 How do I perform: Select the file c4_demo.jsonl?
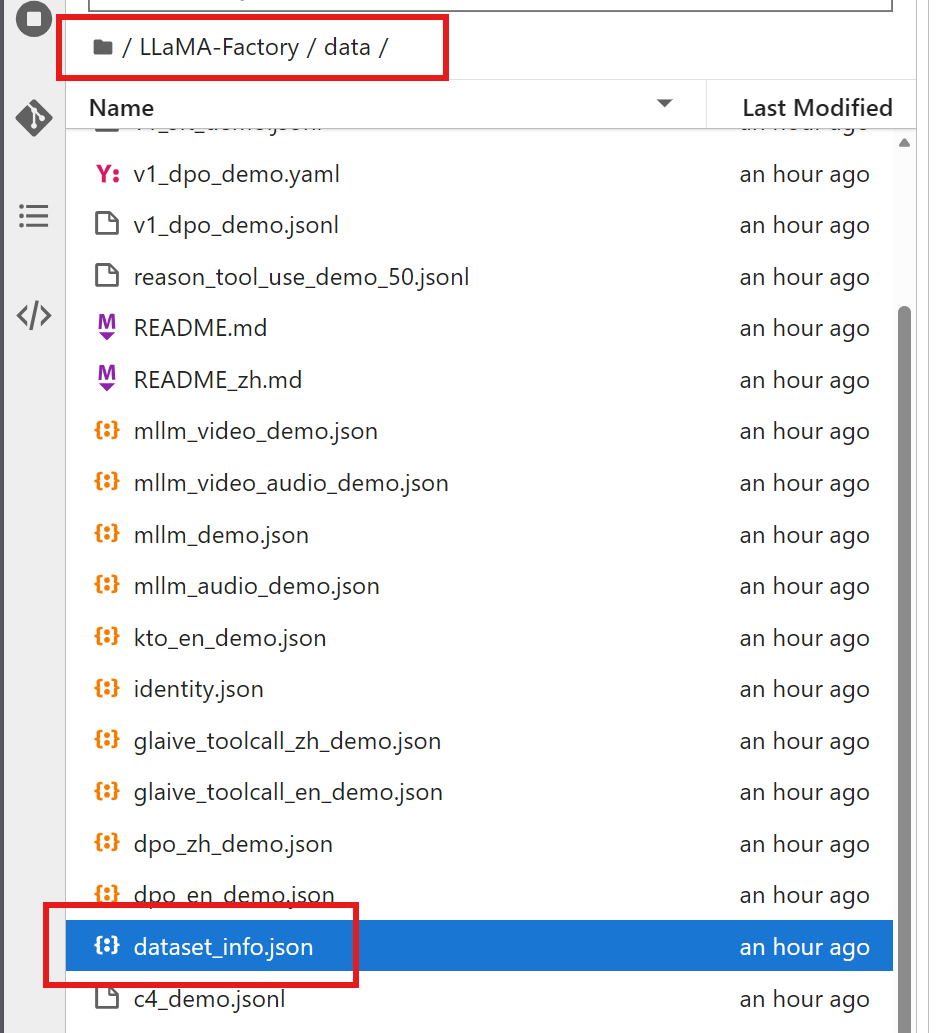(479, 998)
